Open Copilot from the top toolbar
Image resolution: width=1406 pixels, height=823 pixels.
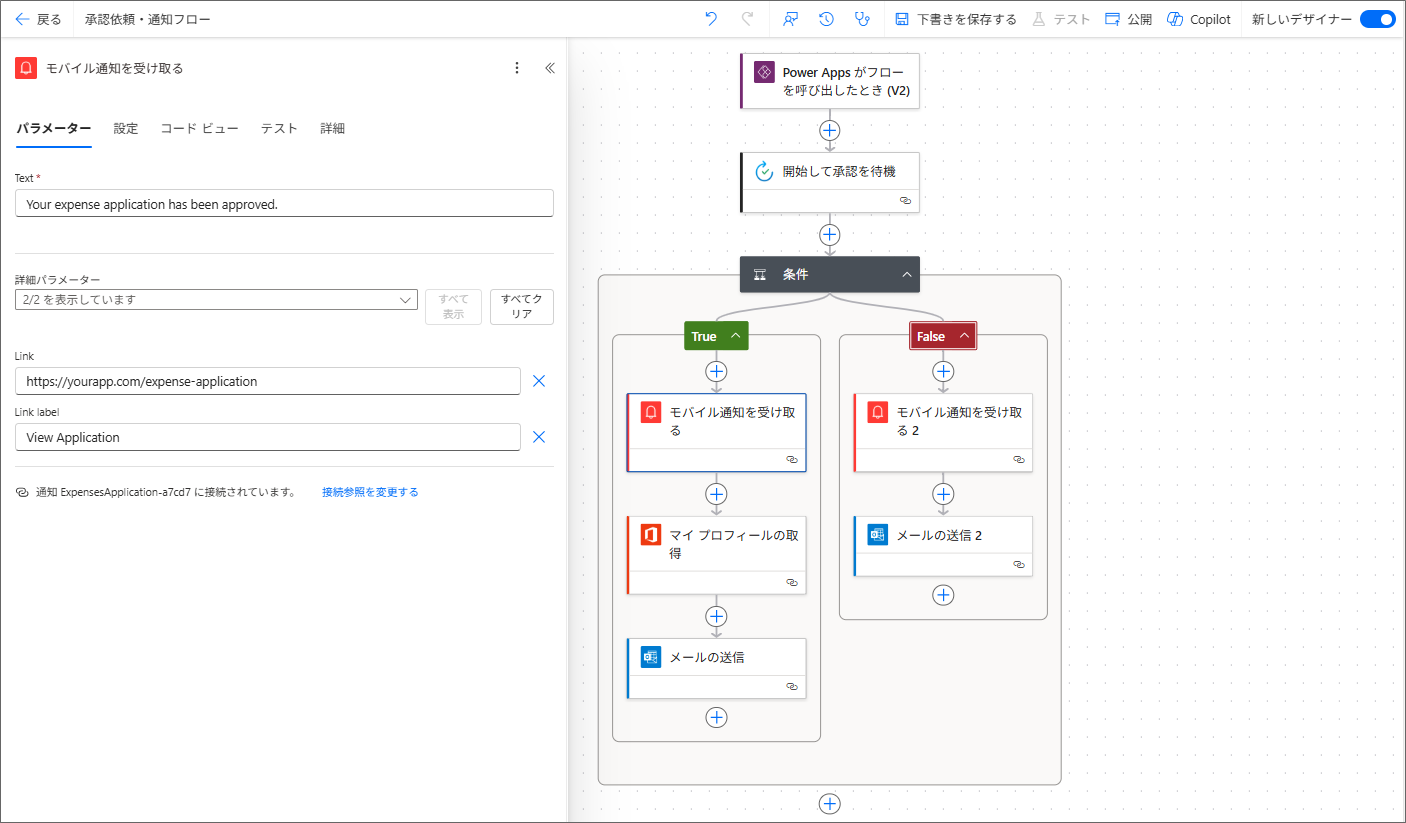click(x=1199, y=19)
